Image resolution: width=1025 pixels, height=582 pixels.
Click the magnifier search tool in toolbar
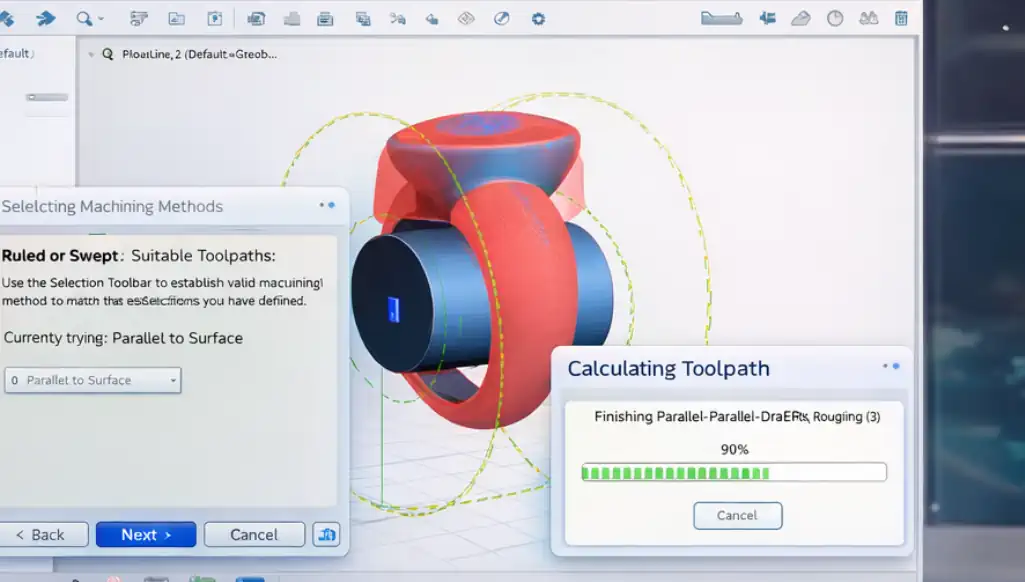(x=84, y=18)
